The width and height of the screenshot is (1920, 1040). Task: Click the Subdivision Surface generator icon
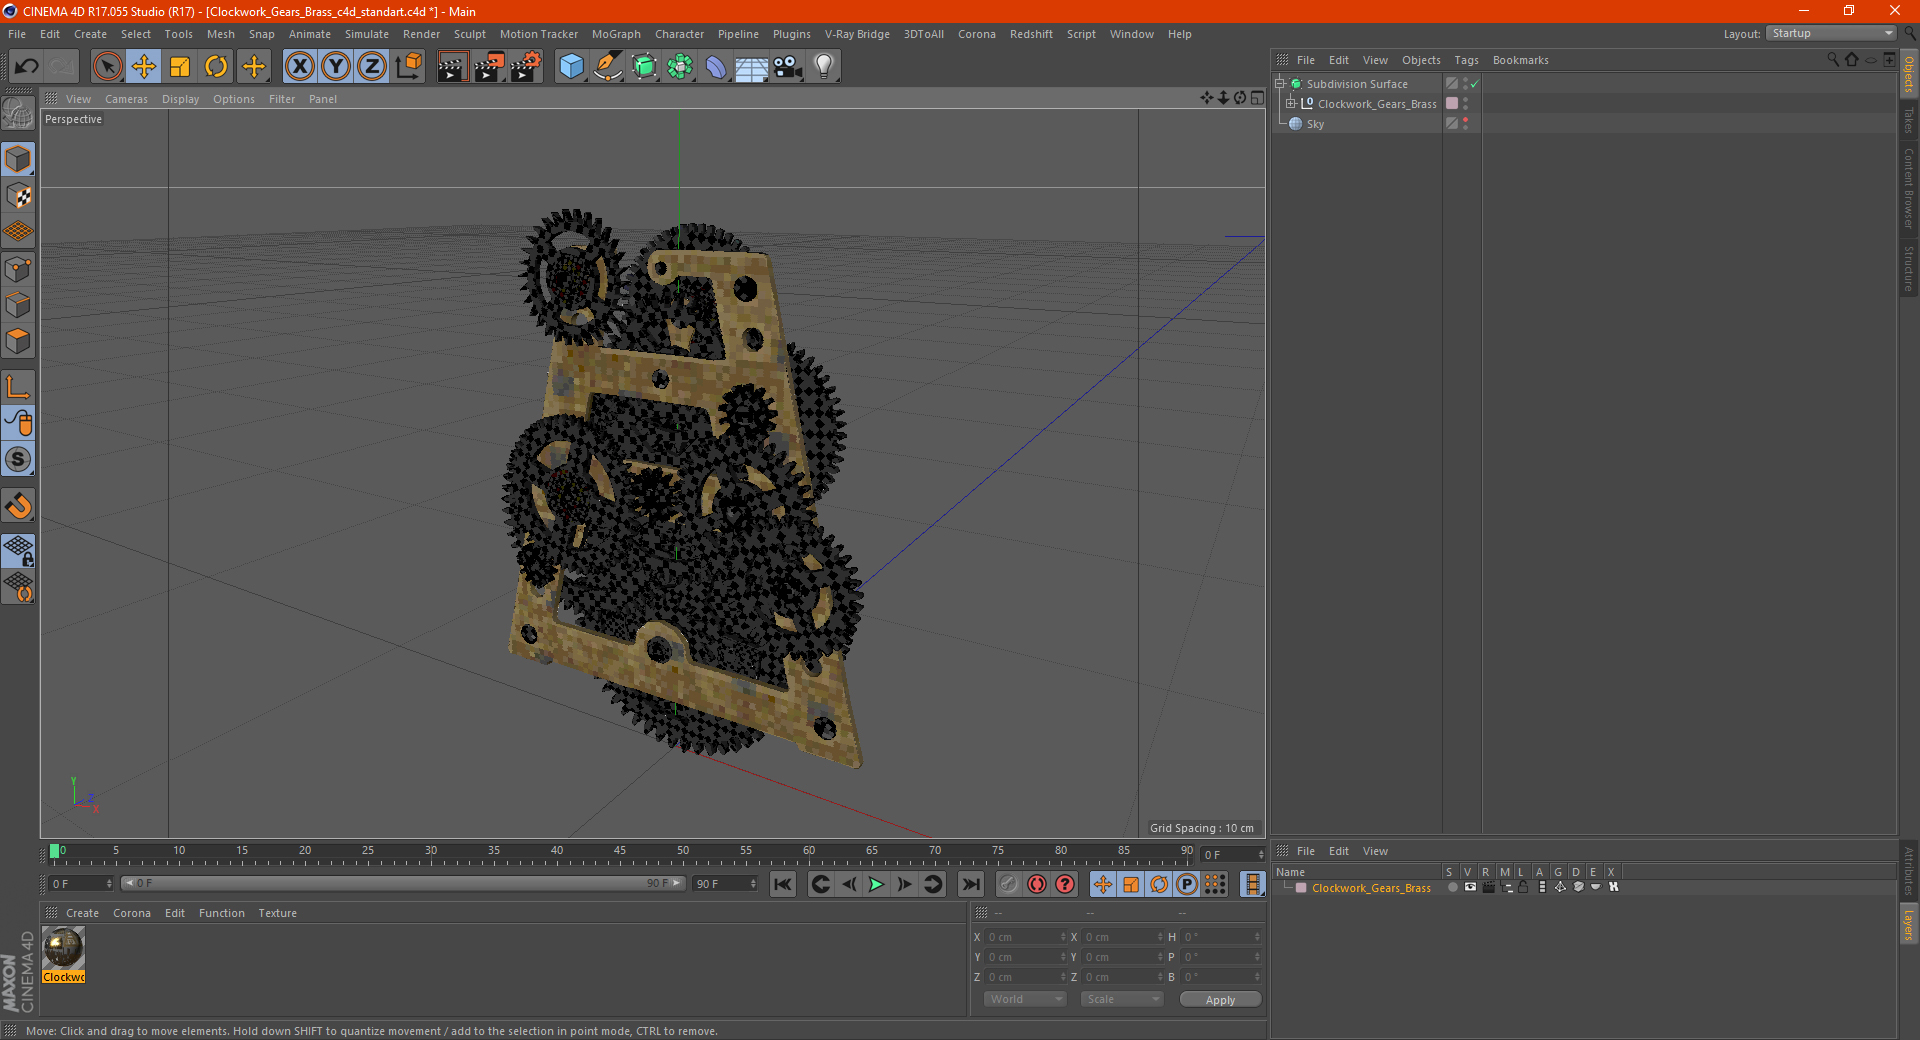[644, 66]
